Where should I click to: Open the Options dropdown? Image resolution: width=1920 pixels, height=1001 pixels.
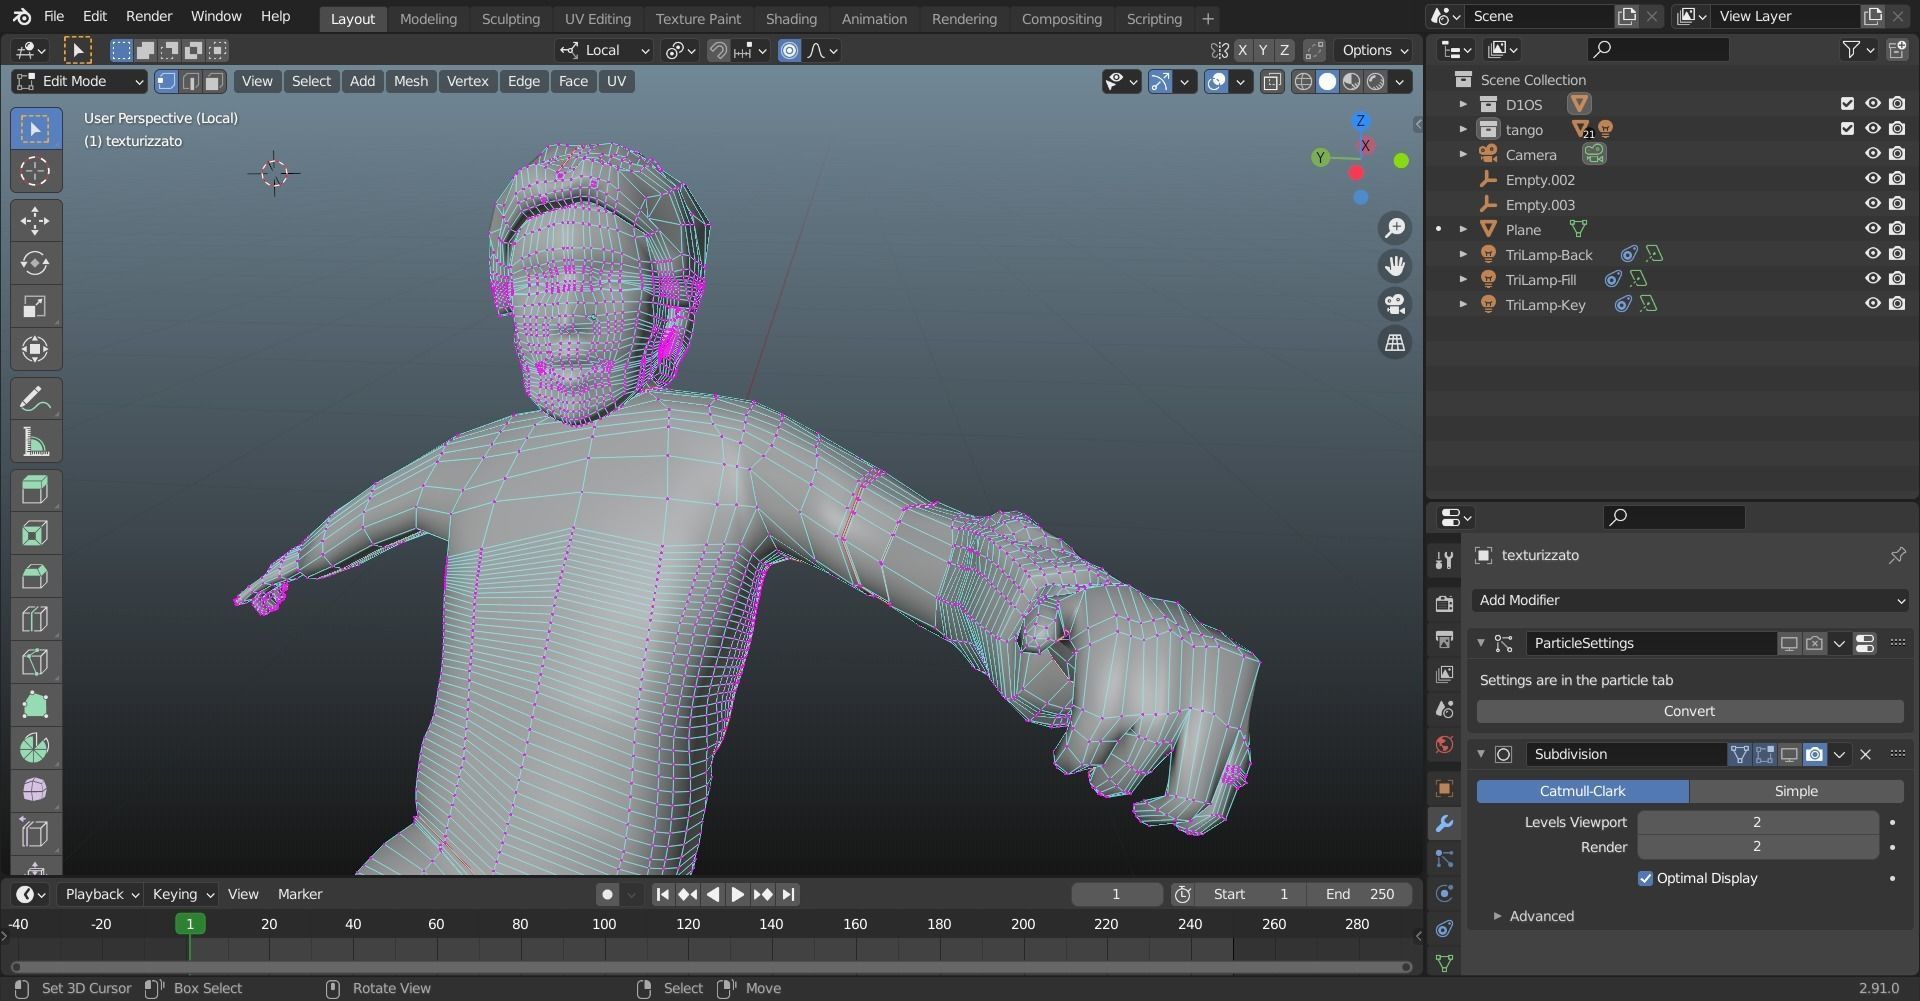(x=1375, y=50)
